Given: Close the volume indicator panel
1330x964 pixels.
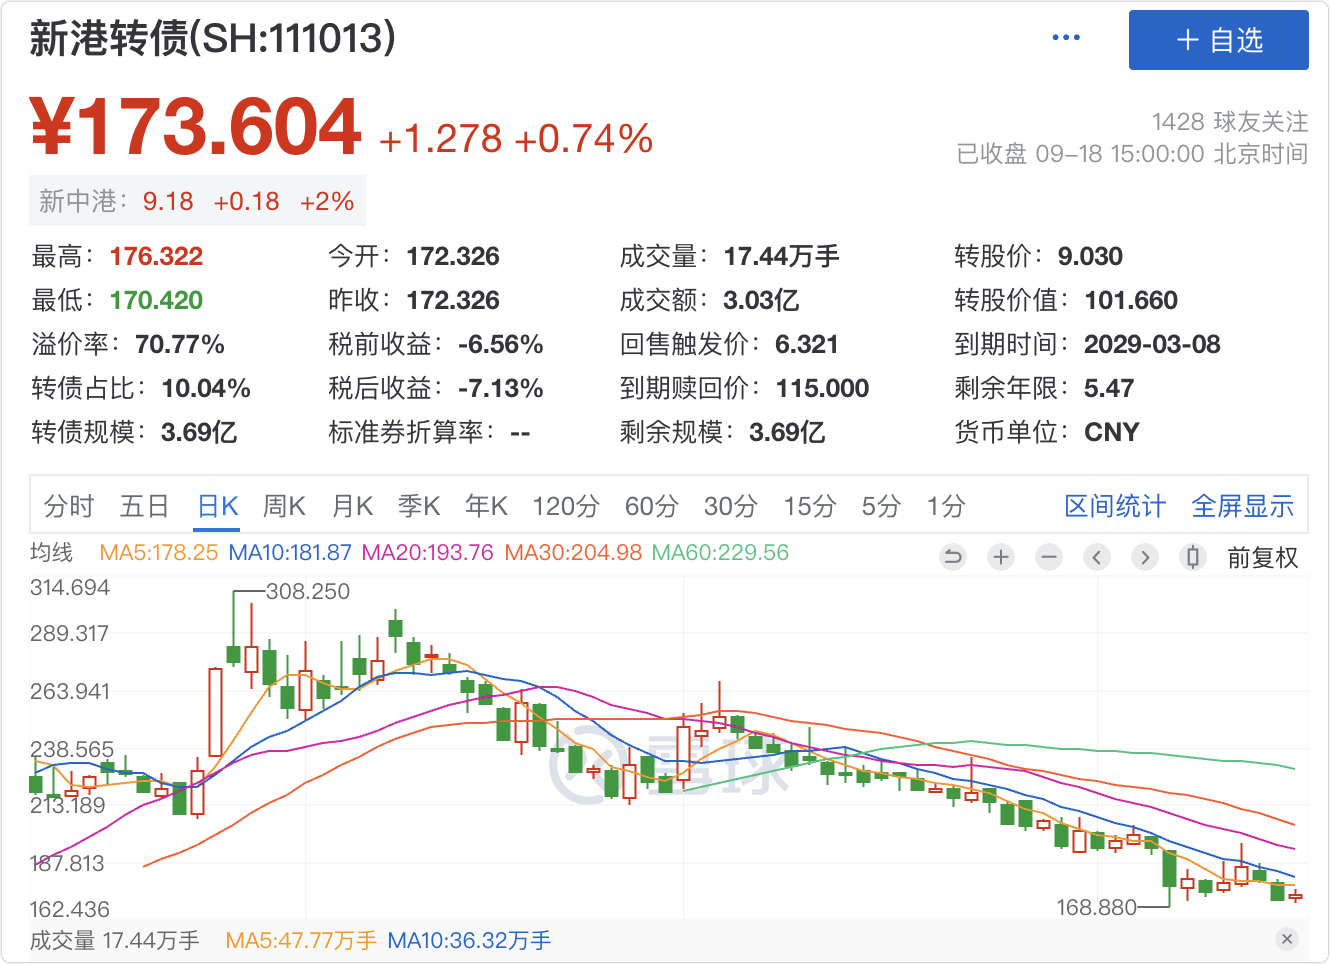Looking at the screenshot, I should (1287, 938).
